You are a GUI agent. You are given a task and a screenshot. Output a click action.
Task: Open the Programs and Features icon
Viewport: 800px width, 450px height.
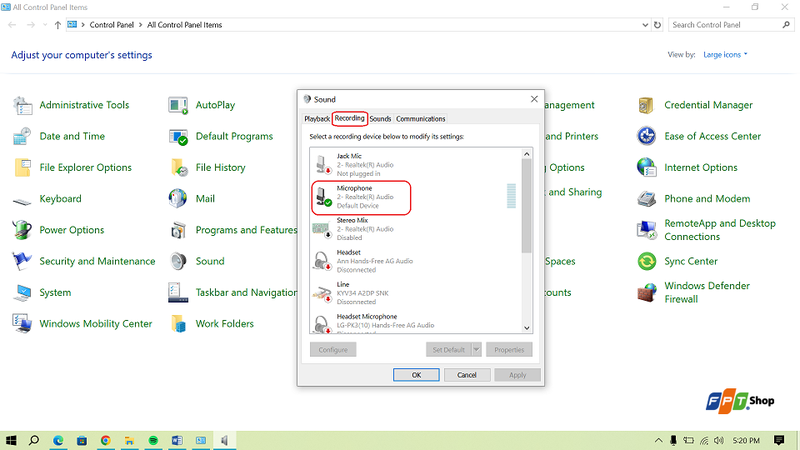click(x=178, y=230)
